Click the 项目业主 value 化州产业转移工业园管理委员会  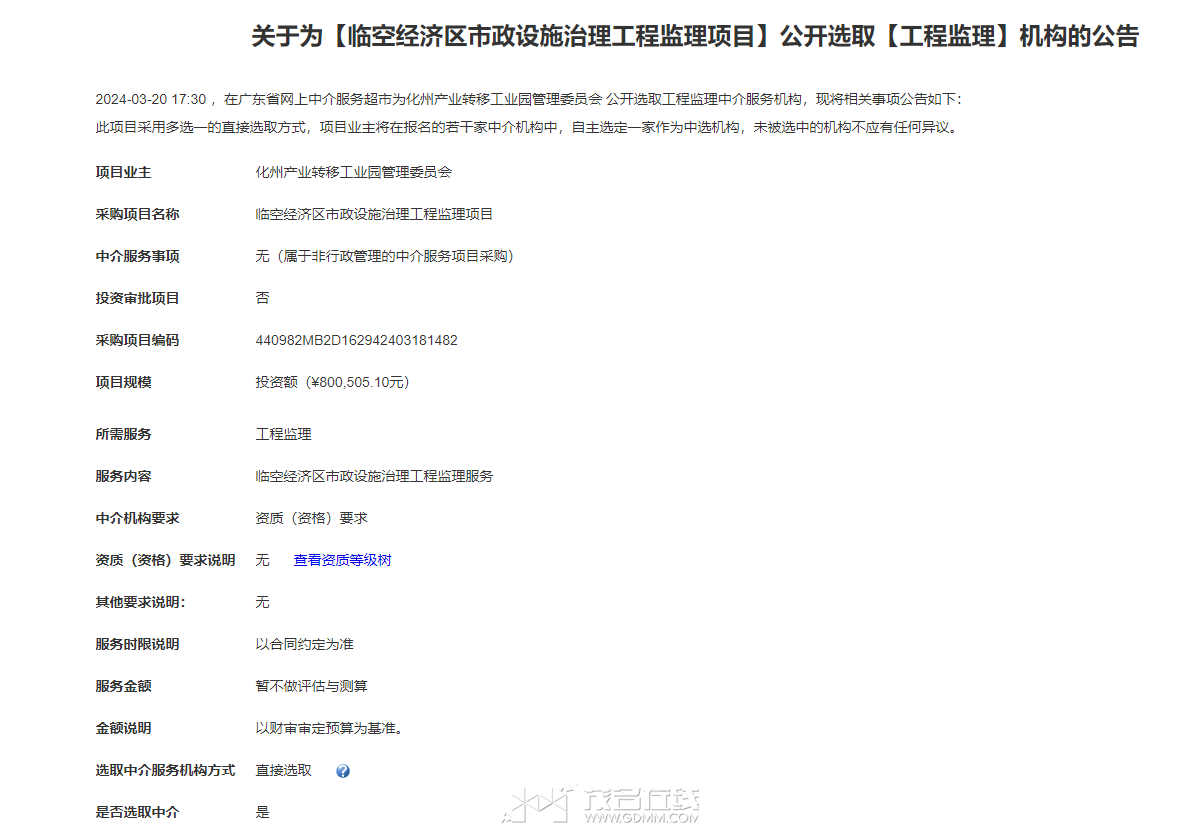point(353,172)
